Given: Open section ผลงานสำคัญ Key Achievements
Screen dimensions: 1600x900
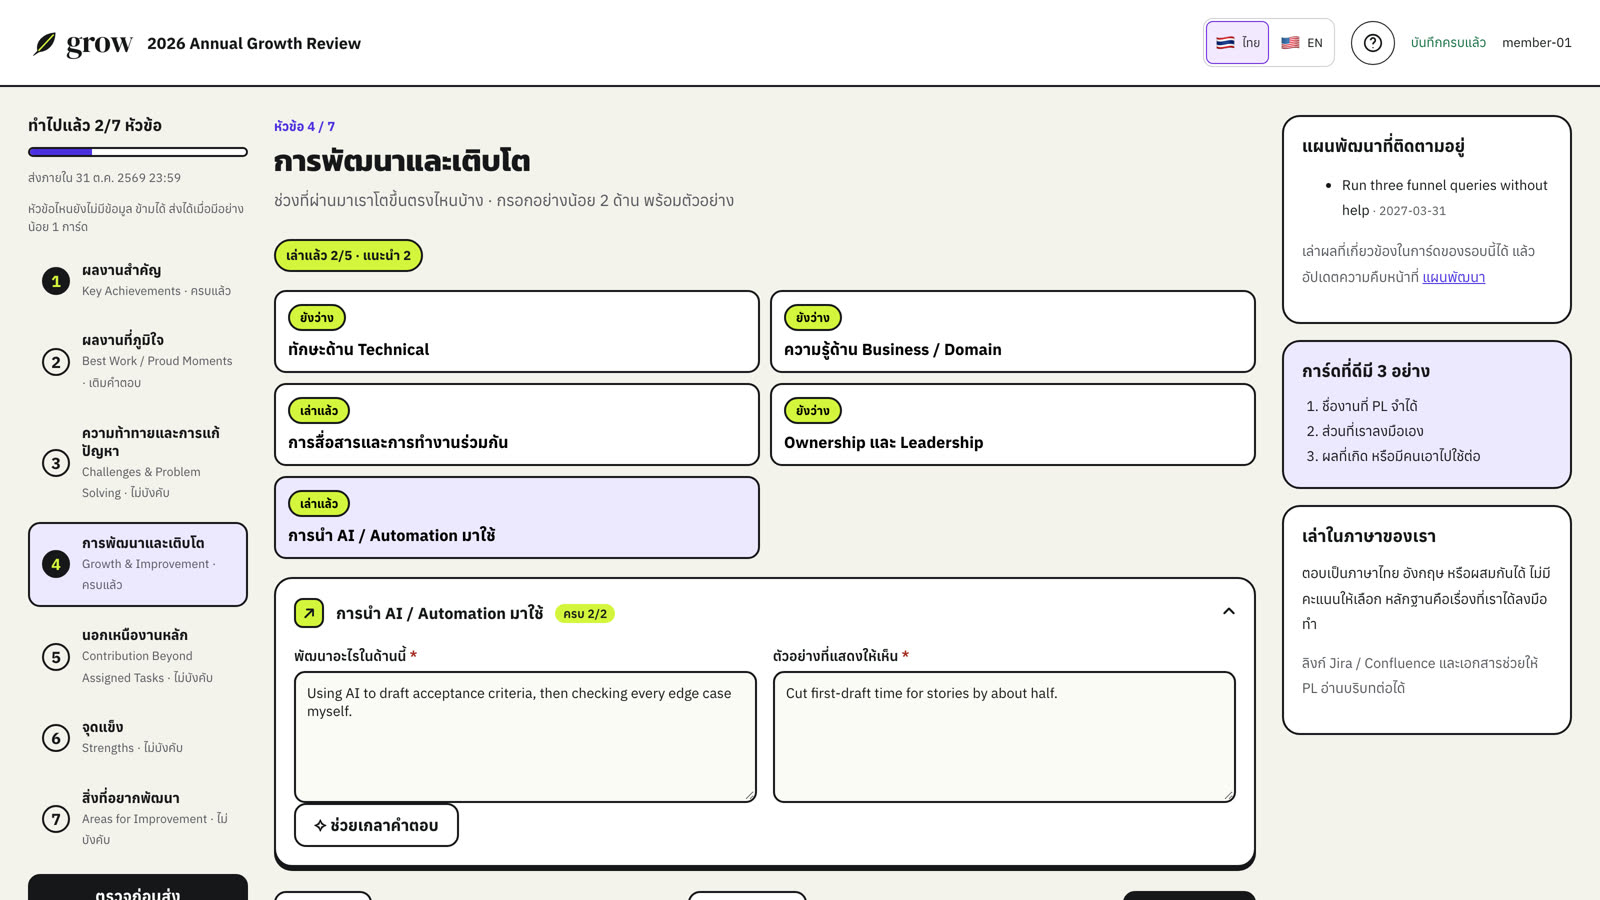Looking at the screenshot, I should [x=138, y=281].
